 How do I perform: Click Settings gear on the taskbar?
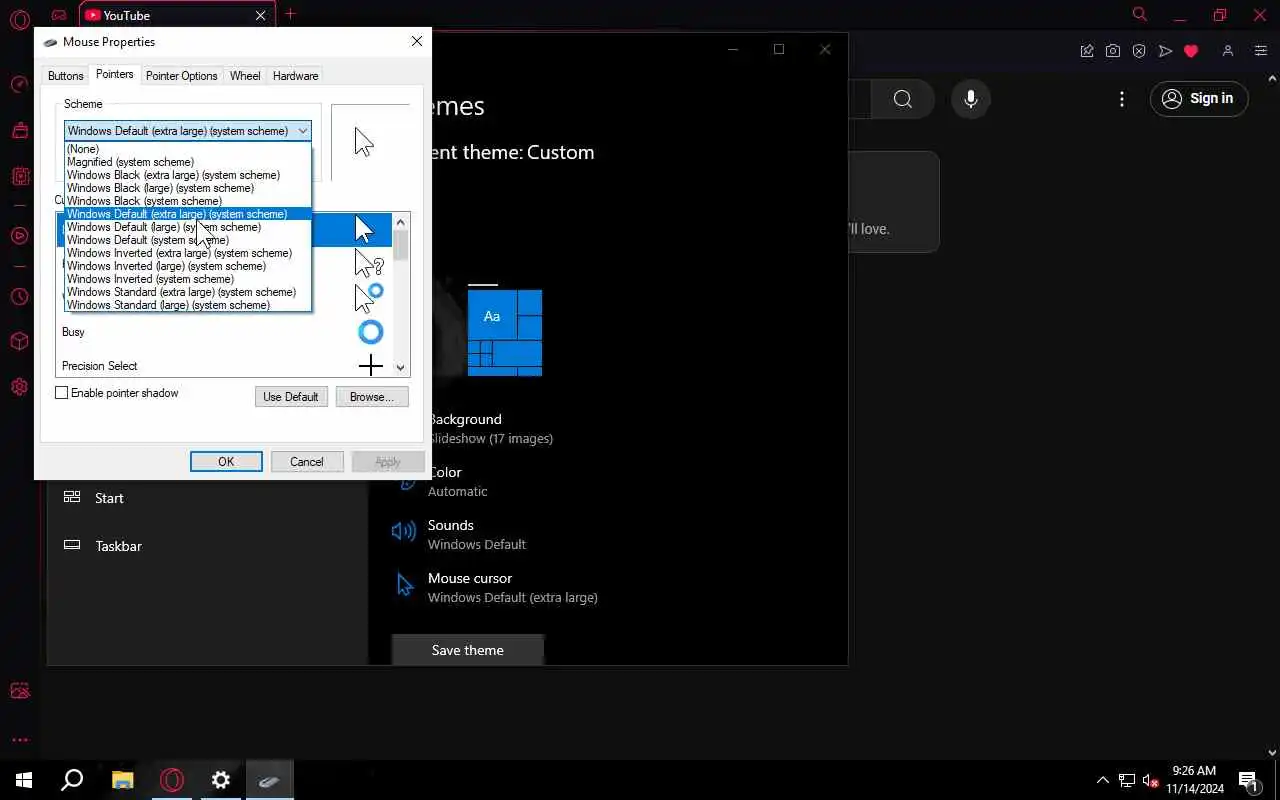tap(221, 780)
